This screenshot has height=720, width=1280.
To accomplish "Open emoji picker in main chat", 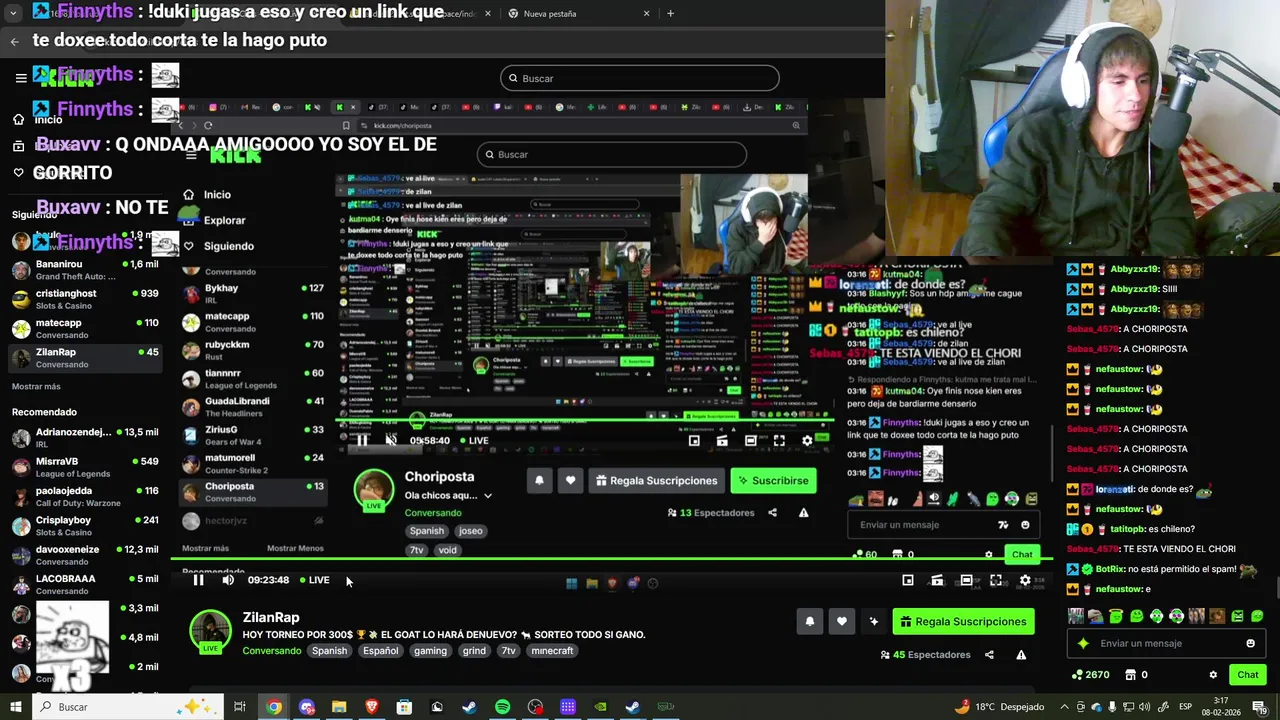I will click(x=1250, y=644).
